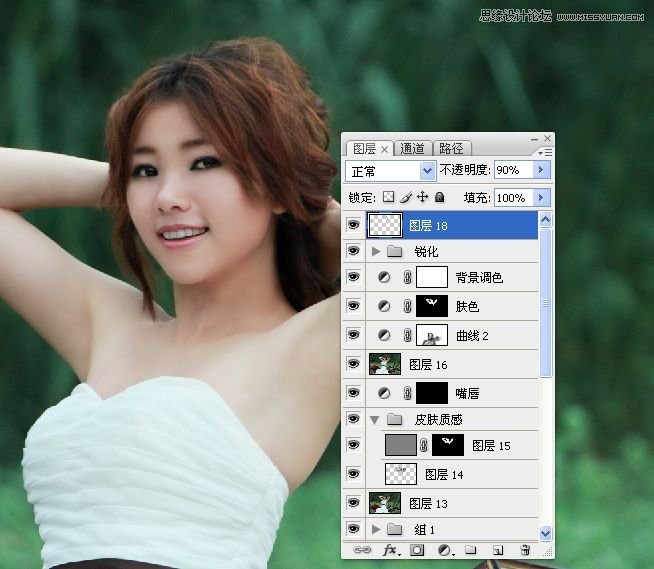Screen dimensions: 654x569
Task: Click mask link icon of 曲线 2
Action: pyautogui.click(x=407, y=335)
